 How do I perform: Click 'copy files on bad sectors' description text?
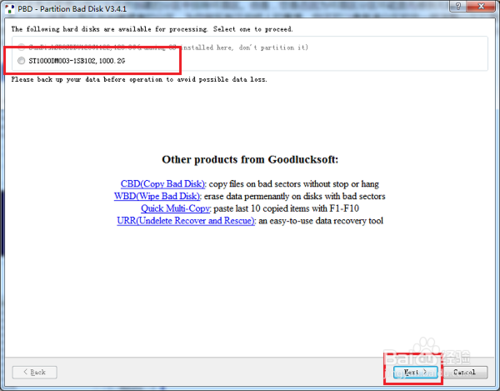[x=294, y=184]
